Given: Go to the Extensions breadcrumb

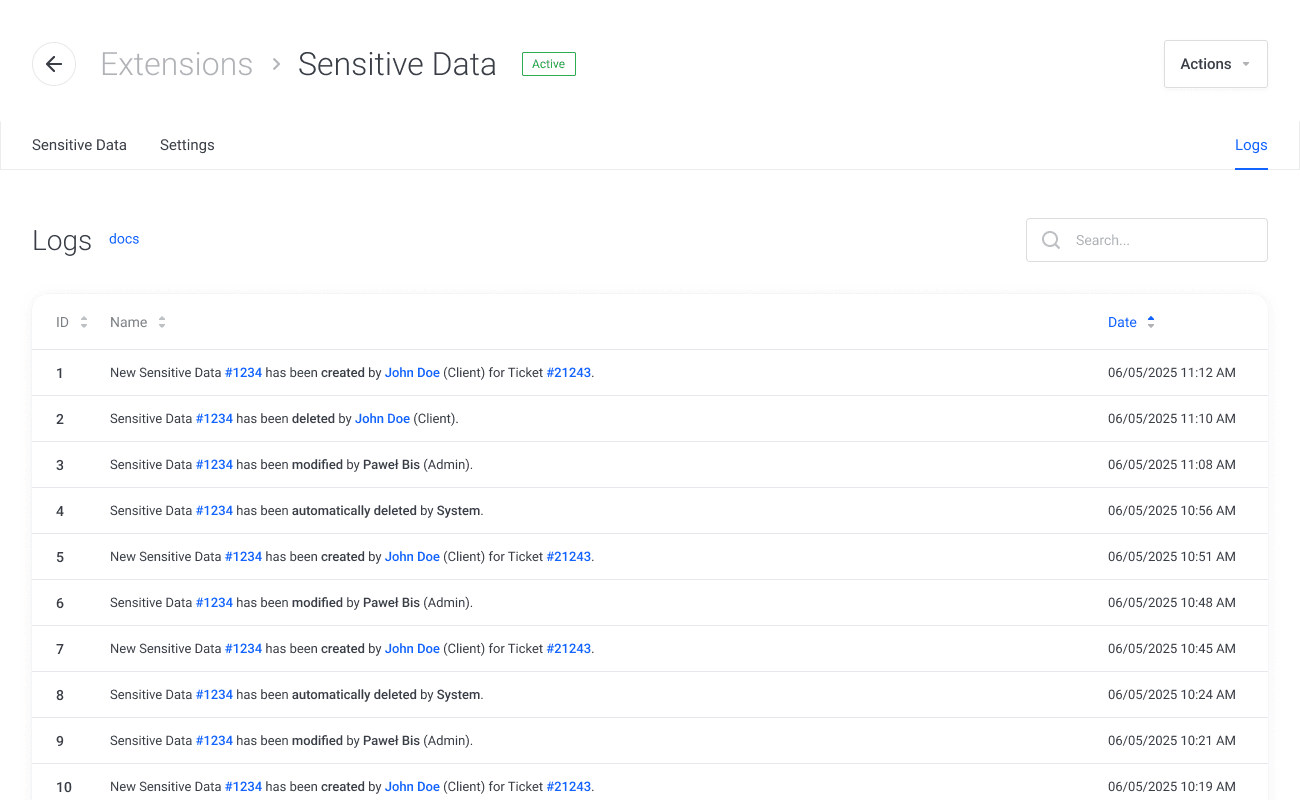Looking at the screenshot, I should (177, 64).
